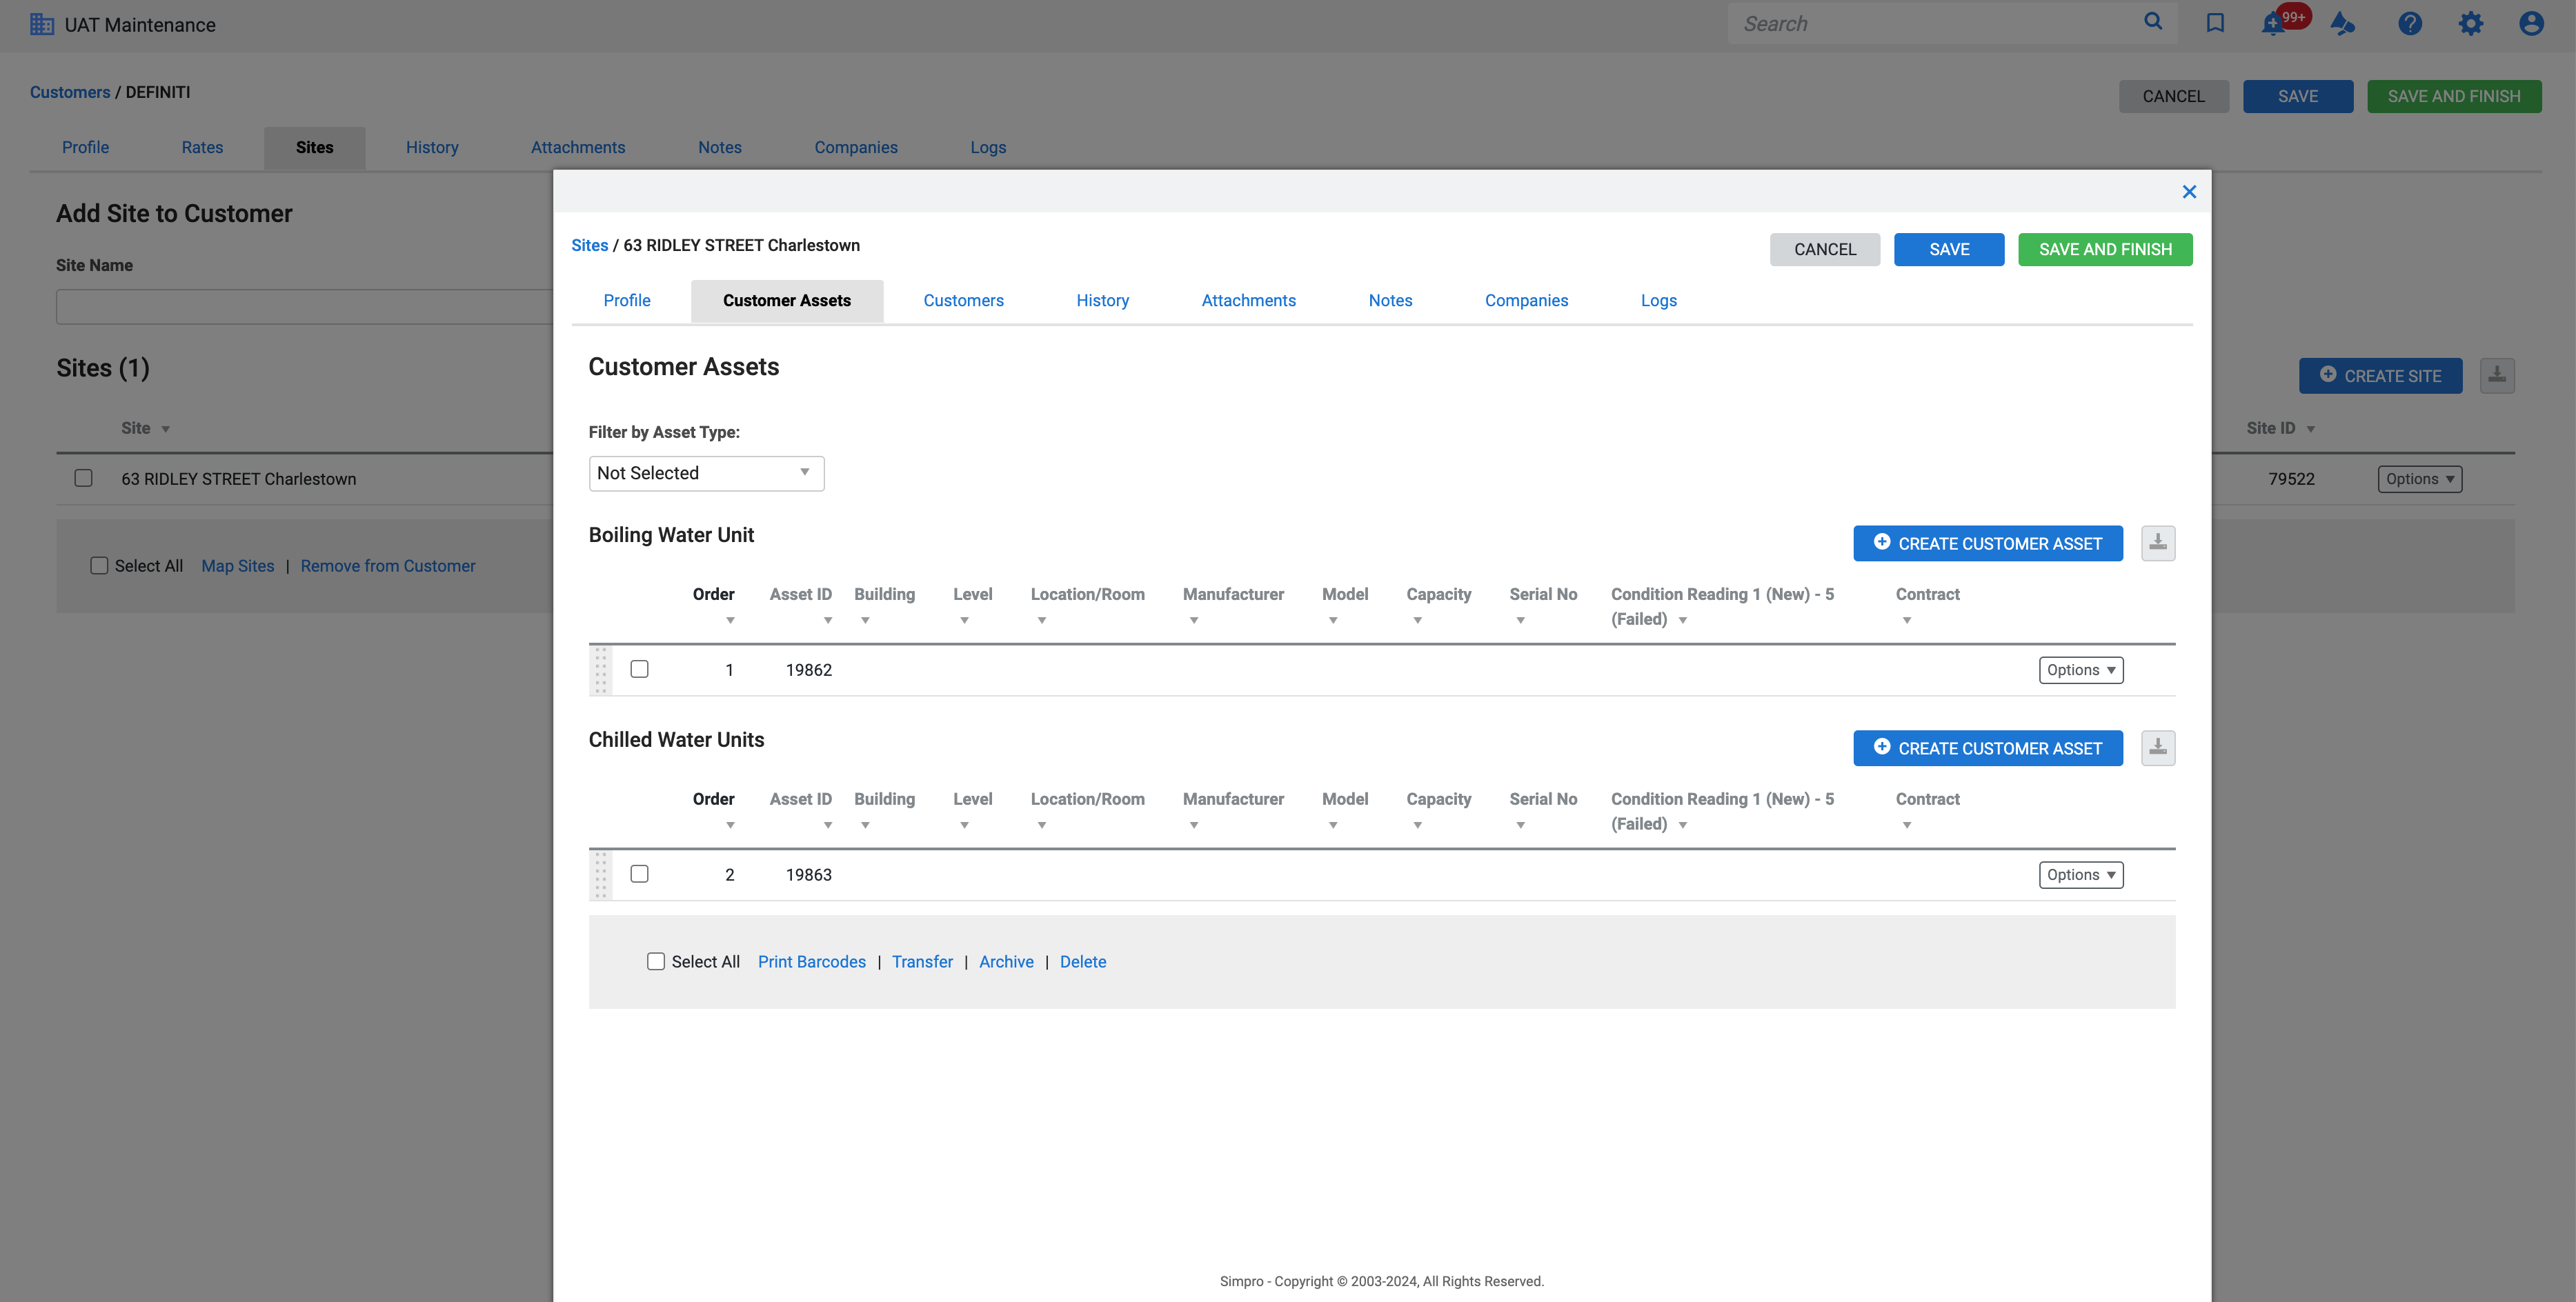Open the Logs tab in site dialog

1658,300
